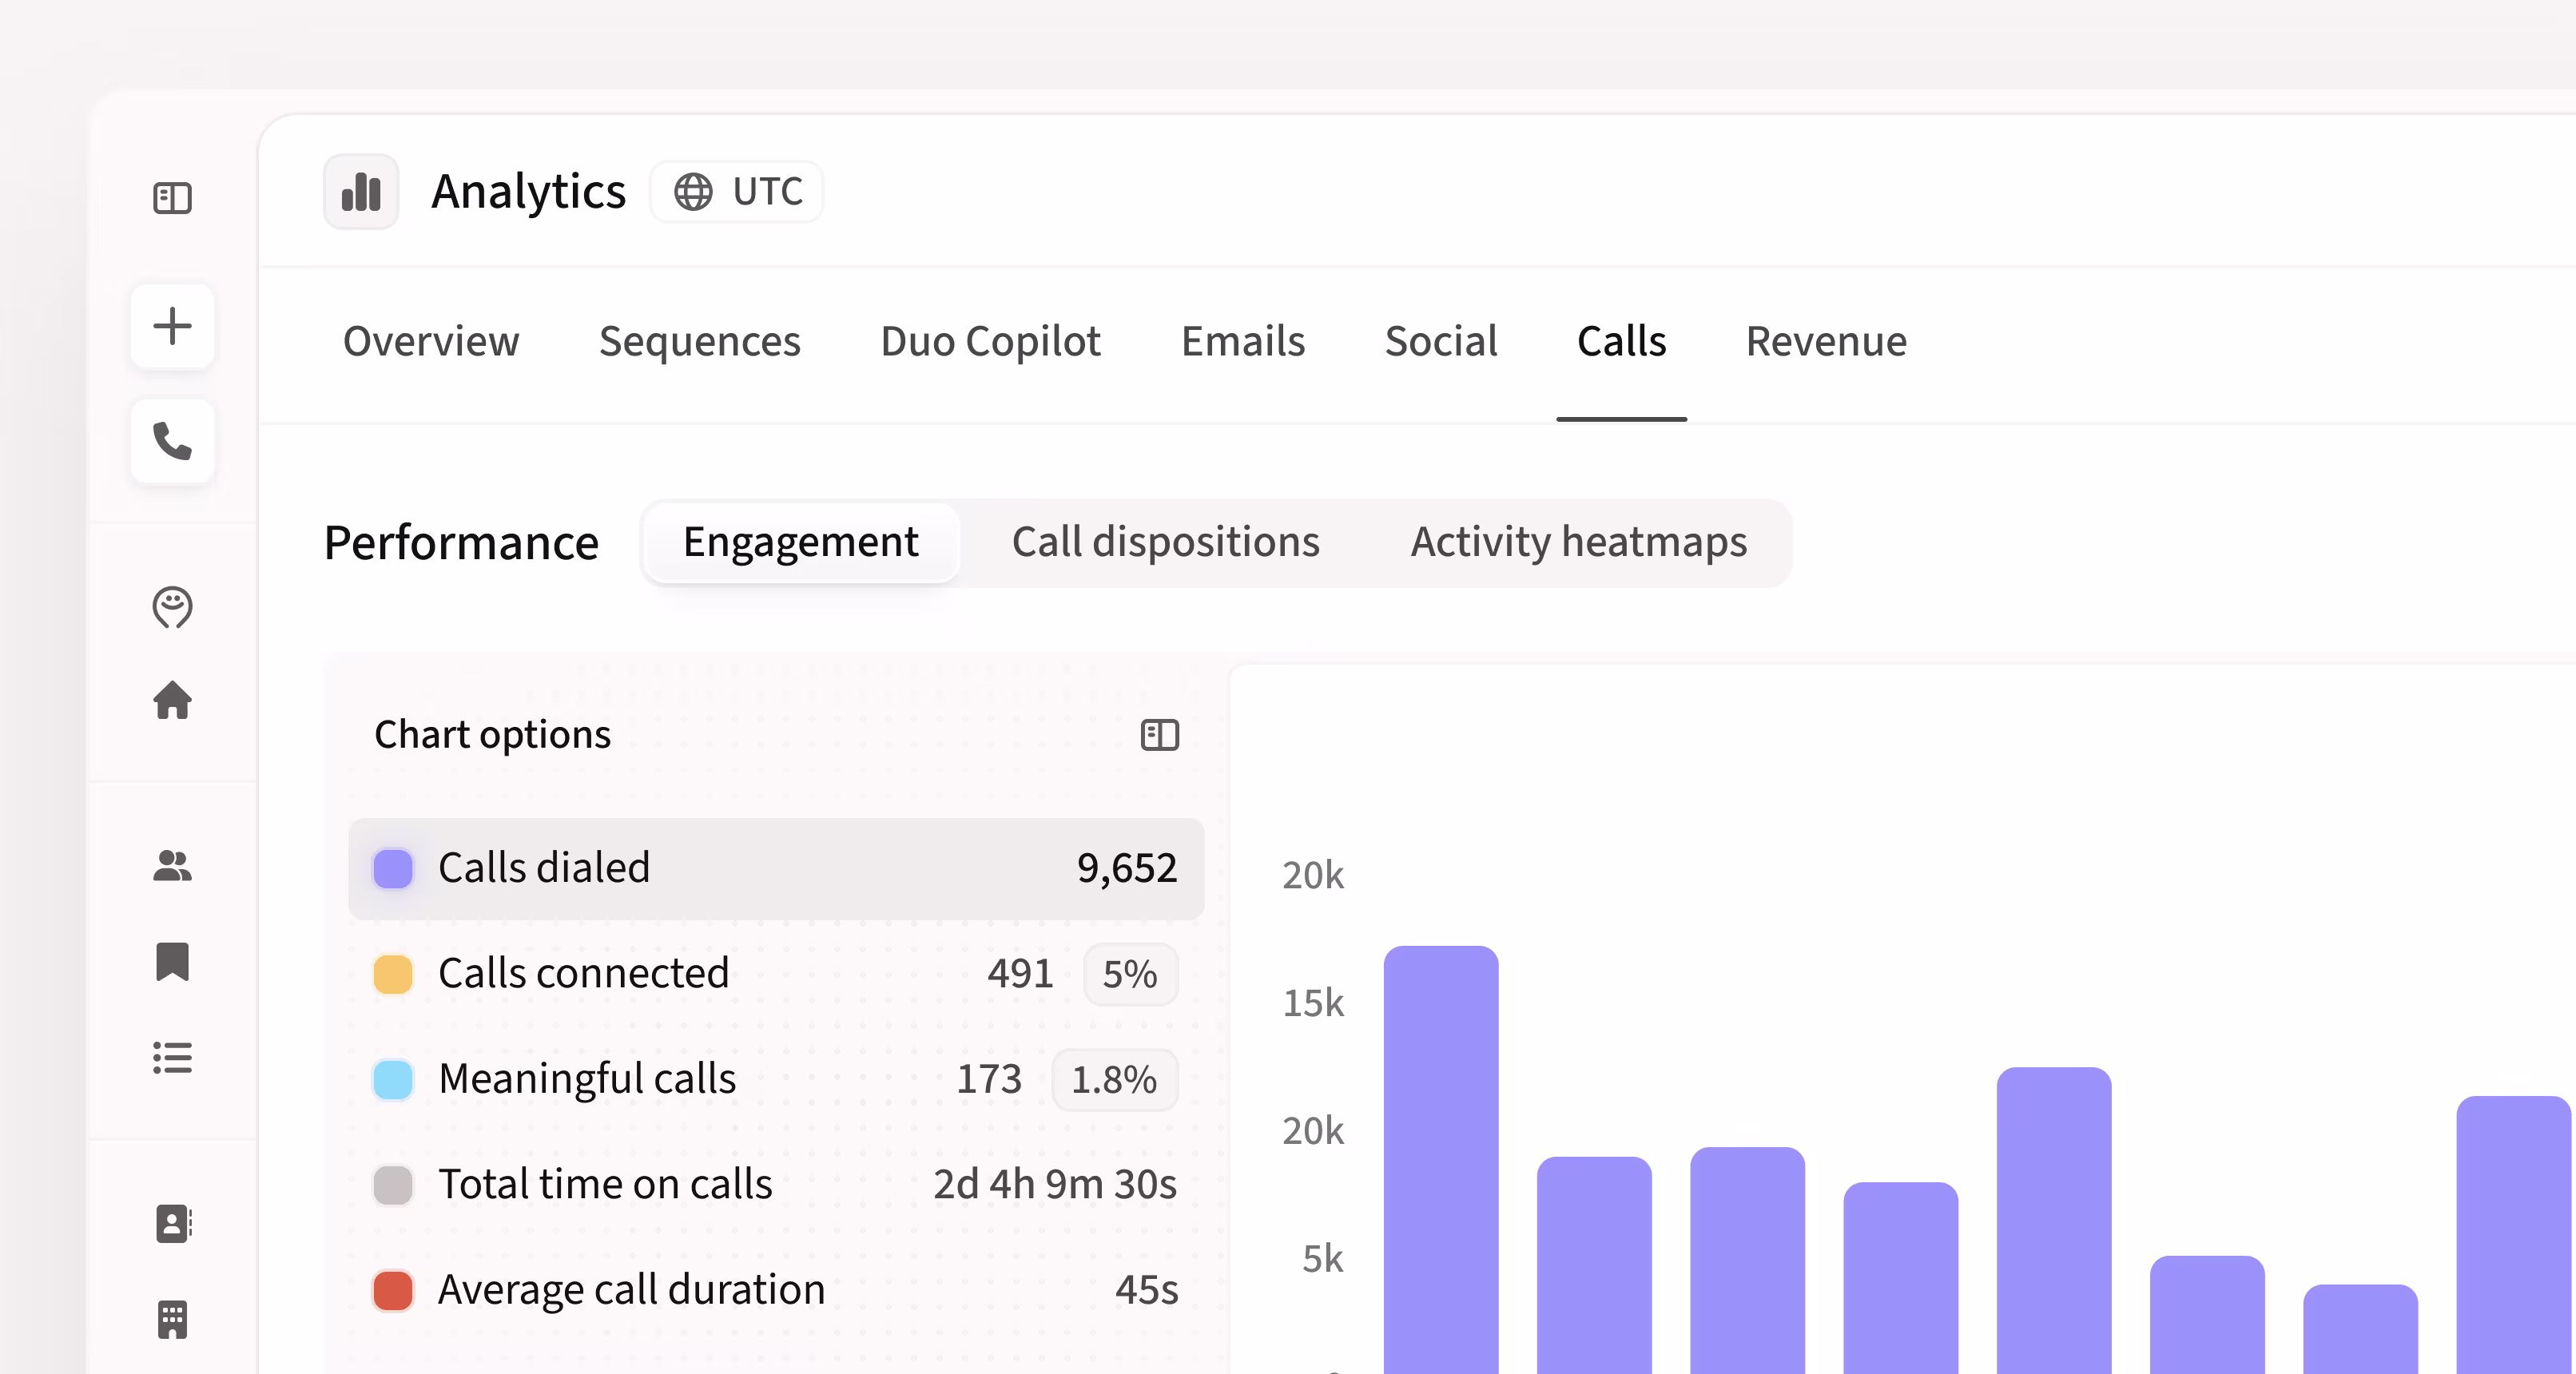Click the yellow Calls connected swatch
2576x1374 pixels.
[393, 974]
